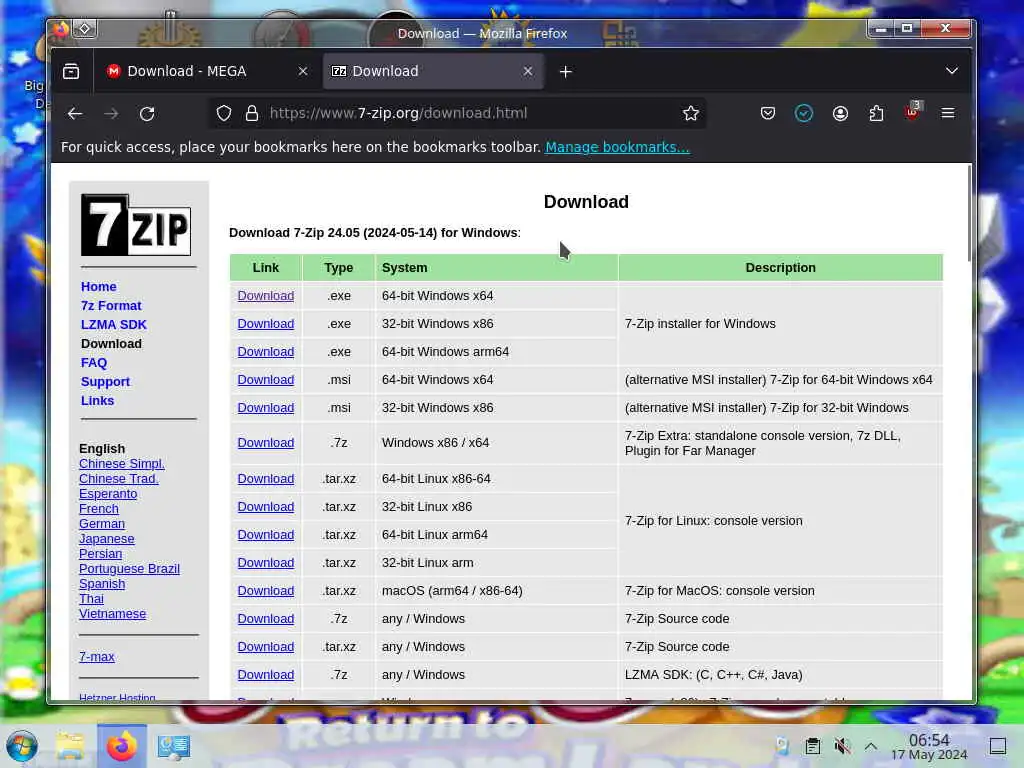
Task: Click the pin window title bar icon
Action: pos(85,29)
